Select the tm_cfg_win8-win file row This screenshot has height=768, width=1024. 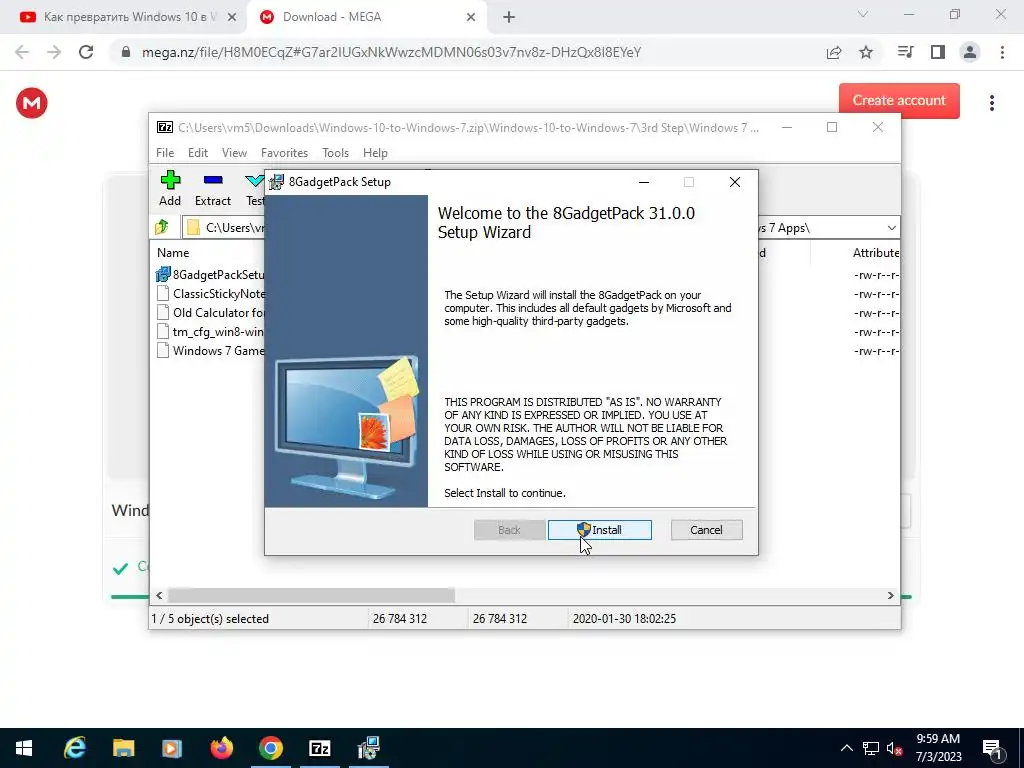tap(210, 332)
